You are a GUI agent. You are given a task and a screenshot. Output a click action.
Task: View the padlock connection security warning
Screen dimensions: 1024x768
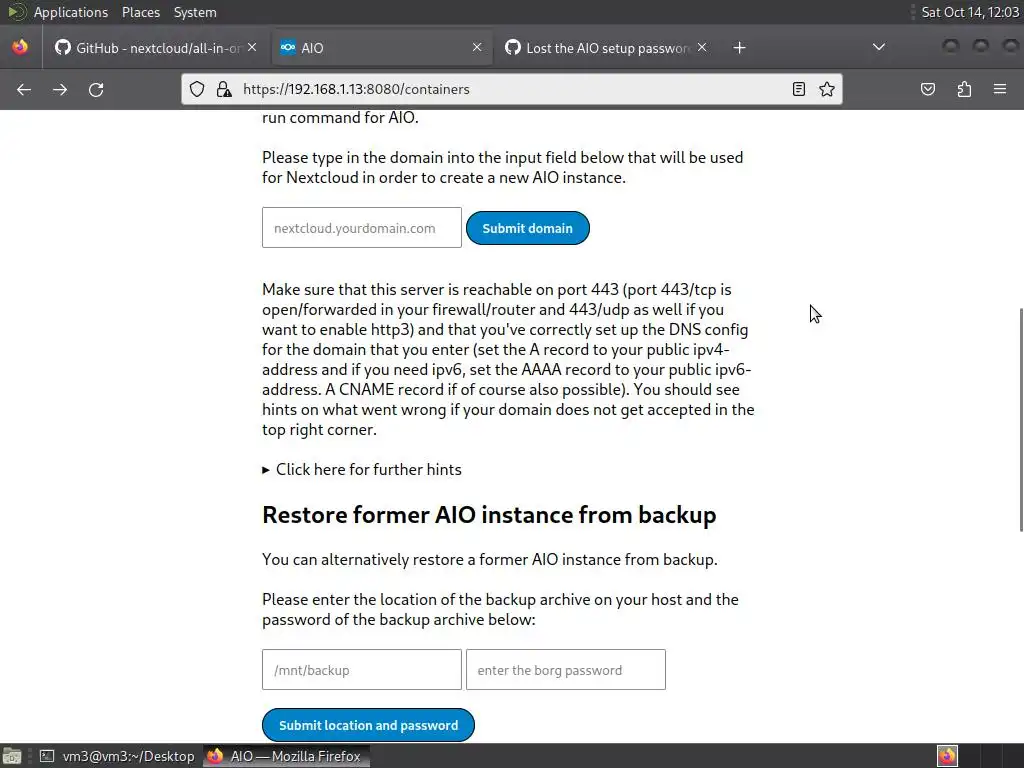(x=224, y=89)
